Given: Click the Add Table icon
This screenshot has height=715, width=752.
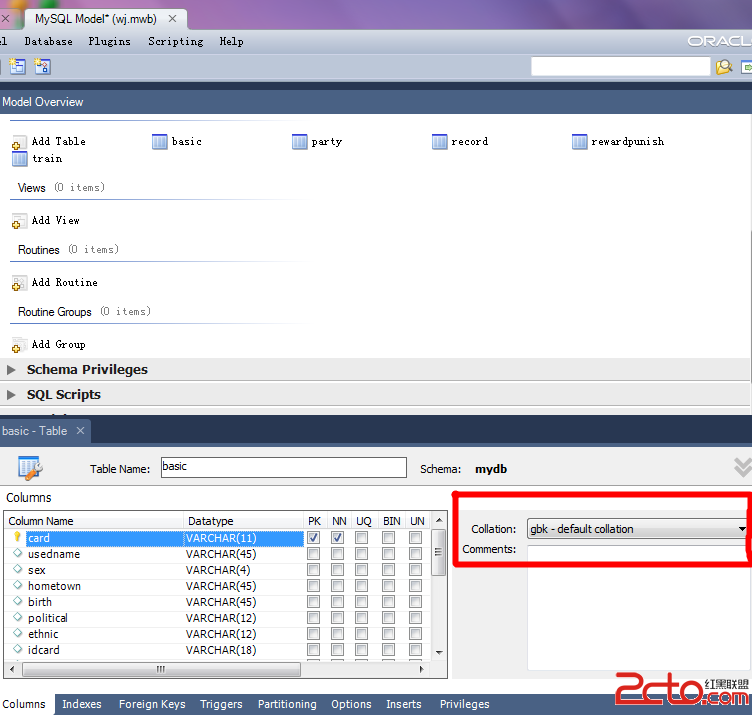Looking at the screenshot, I should (19, 142).
